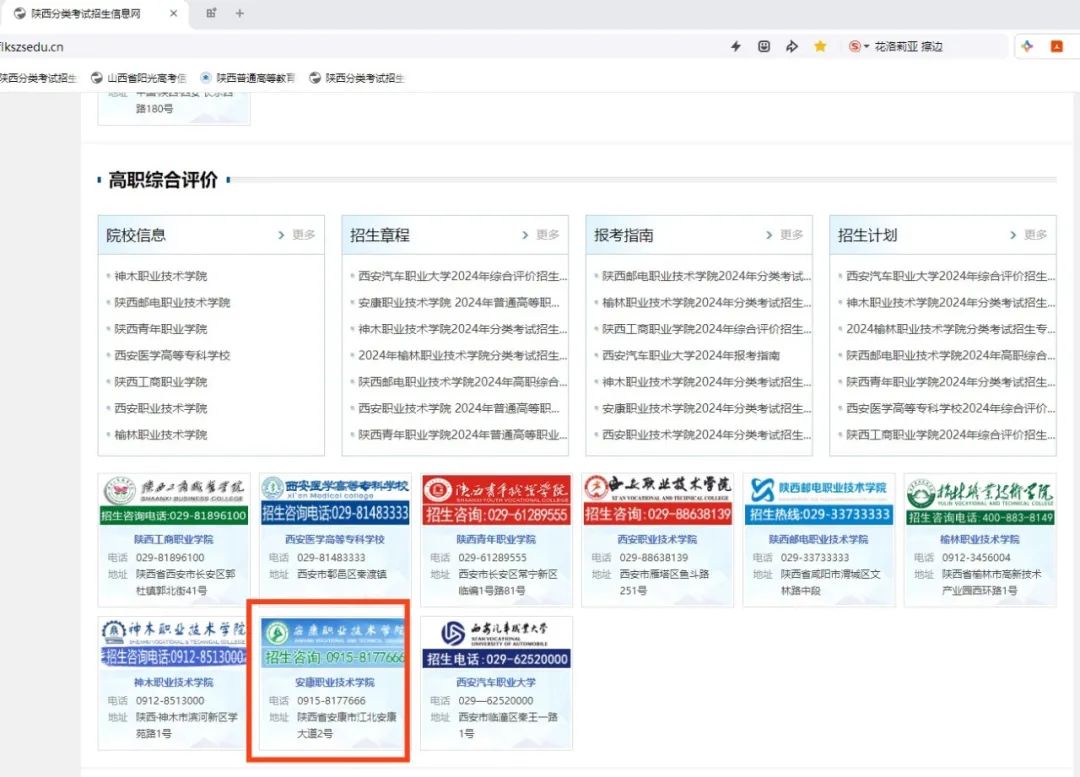The image size is (1080, 777).
Task: Open 西安汽车职业大学2024年报考指南 link
Action: coord(691,355)
